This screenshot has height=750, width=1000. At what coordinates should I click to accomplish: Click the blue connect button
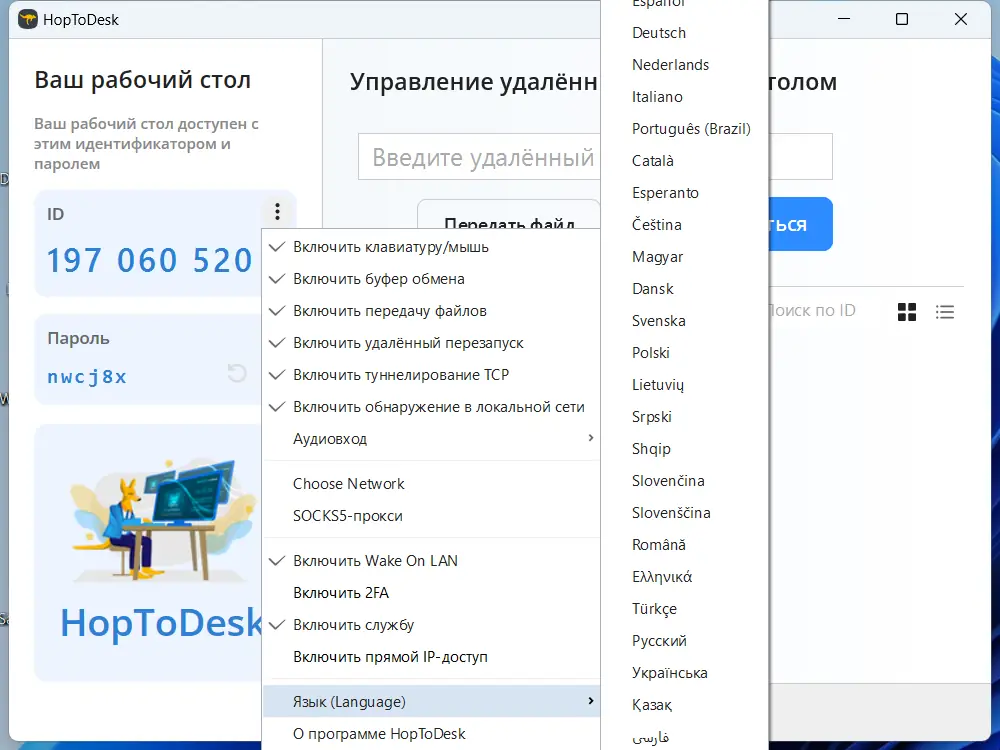(x=800, y=224)
